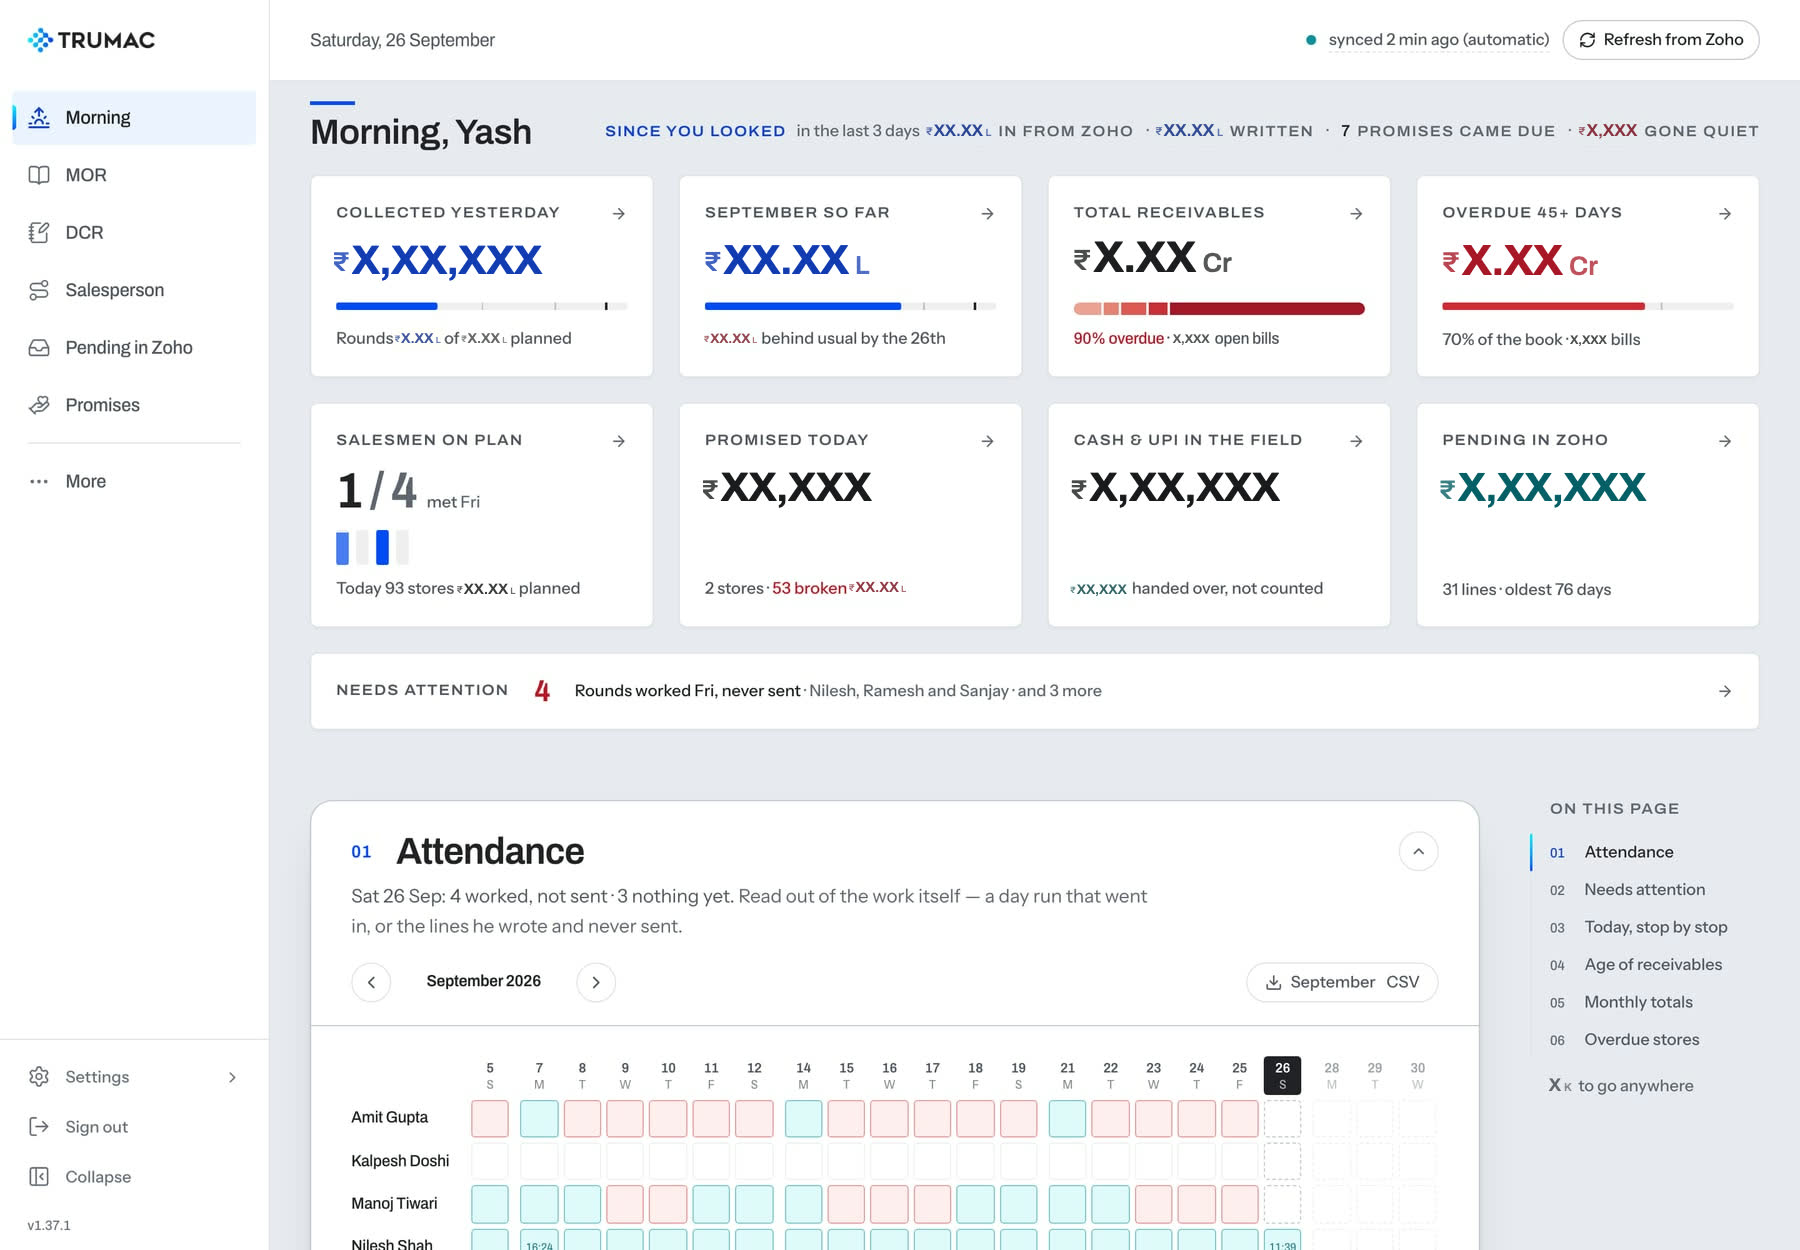This screenshot has width=1800, height=1250.
Task: Open Overdue 45+ Days card arrow
Action: point(1725,213)
